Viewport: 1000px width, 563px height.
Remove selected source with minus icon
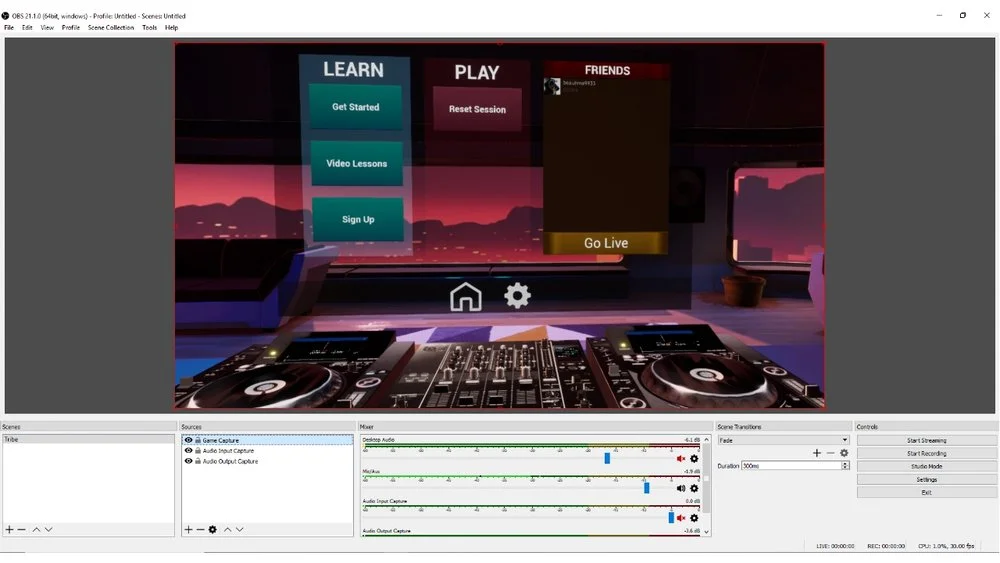click(x=200, y=529)
